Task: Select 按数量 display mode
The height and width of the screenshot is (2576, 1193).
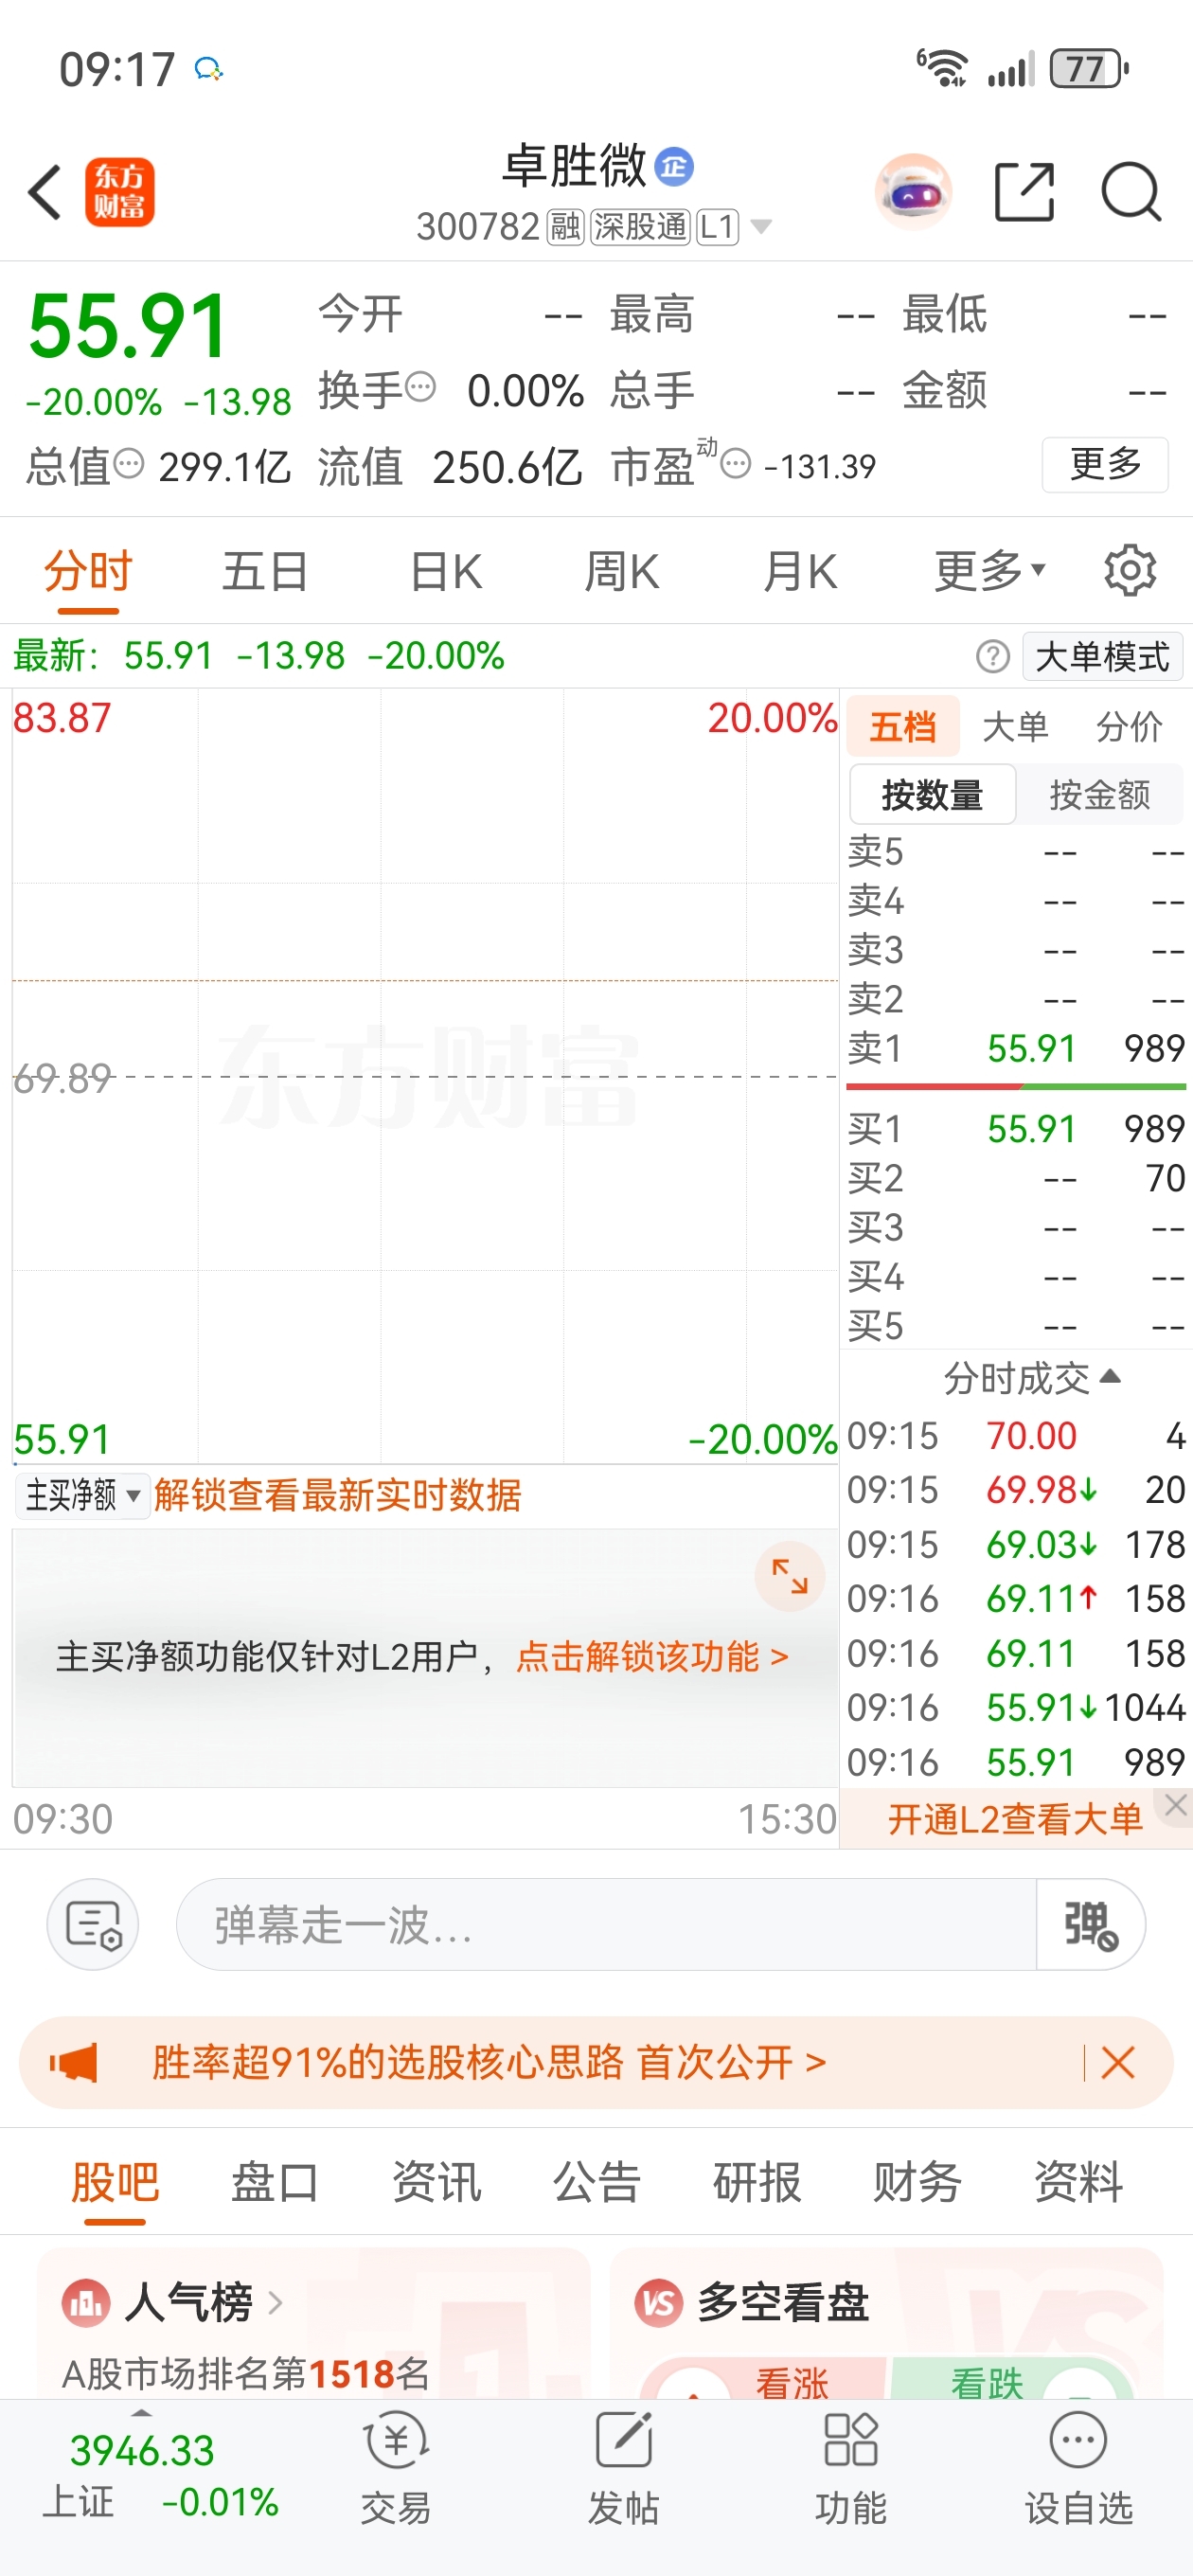Action: [932, 795]
